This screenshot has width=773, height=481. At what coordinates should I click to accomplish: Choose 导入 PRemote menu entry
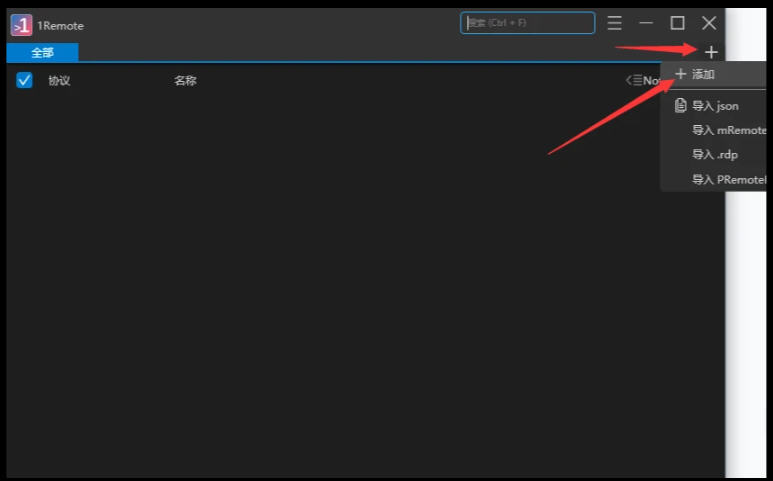tap(713, 179)
